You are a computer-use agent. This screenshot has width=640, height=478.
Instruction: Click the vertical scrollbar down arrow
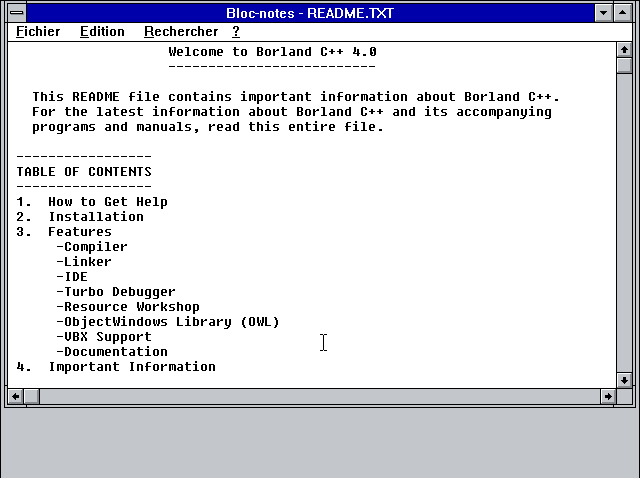[x=624, y=380]
